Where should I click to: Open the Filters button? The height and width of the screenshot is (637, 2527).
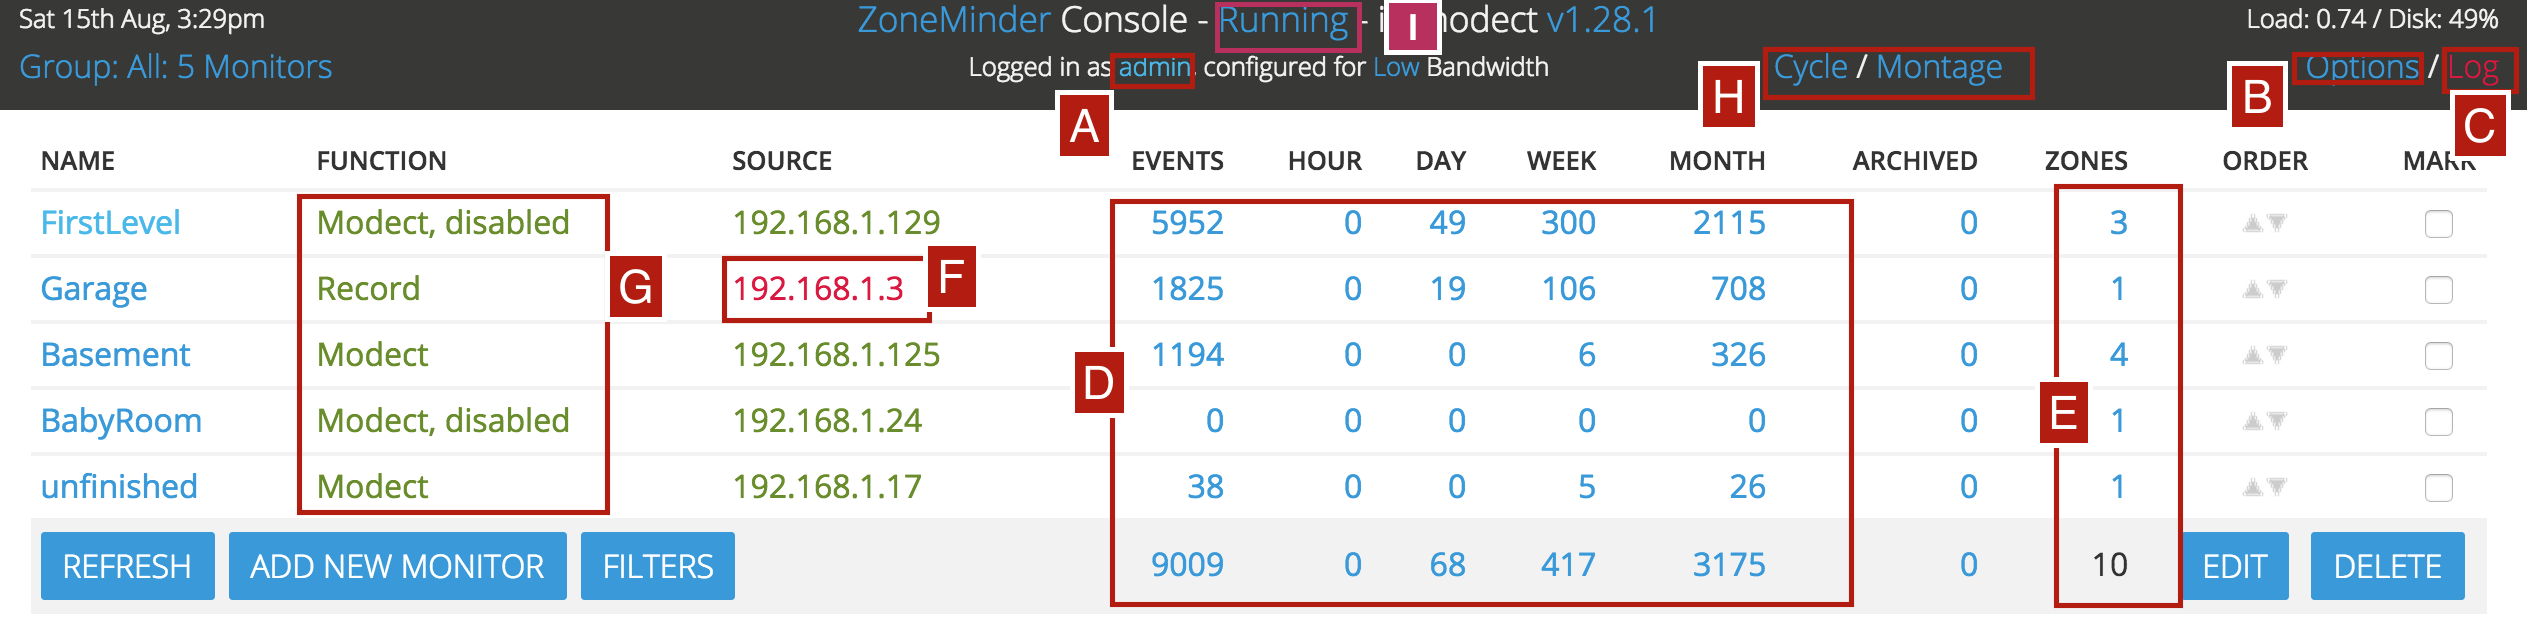click(x=658, y=566)
